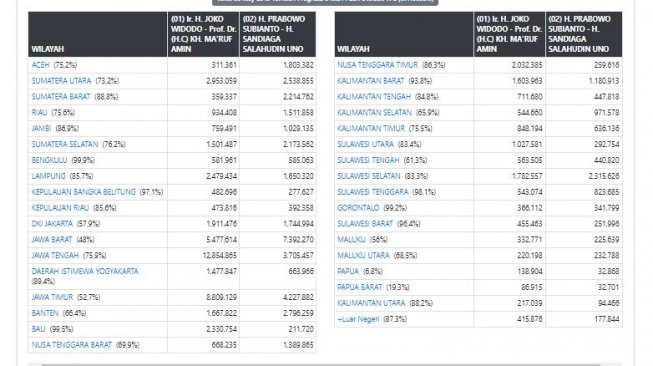
Task: Click right table Prabowo Subianto column header
Action: click(584, 34)
